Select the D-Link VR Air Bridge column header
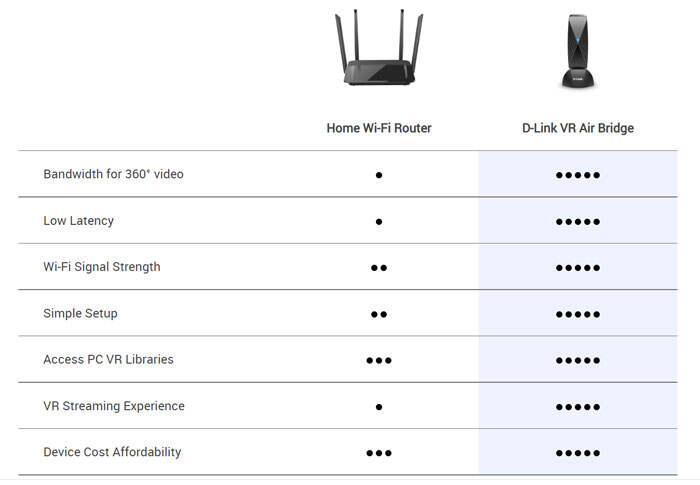Image resolution: width=700 pixels, height=485 pixels. (x=578, y=128)
